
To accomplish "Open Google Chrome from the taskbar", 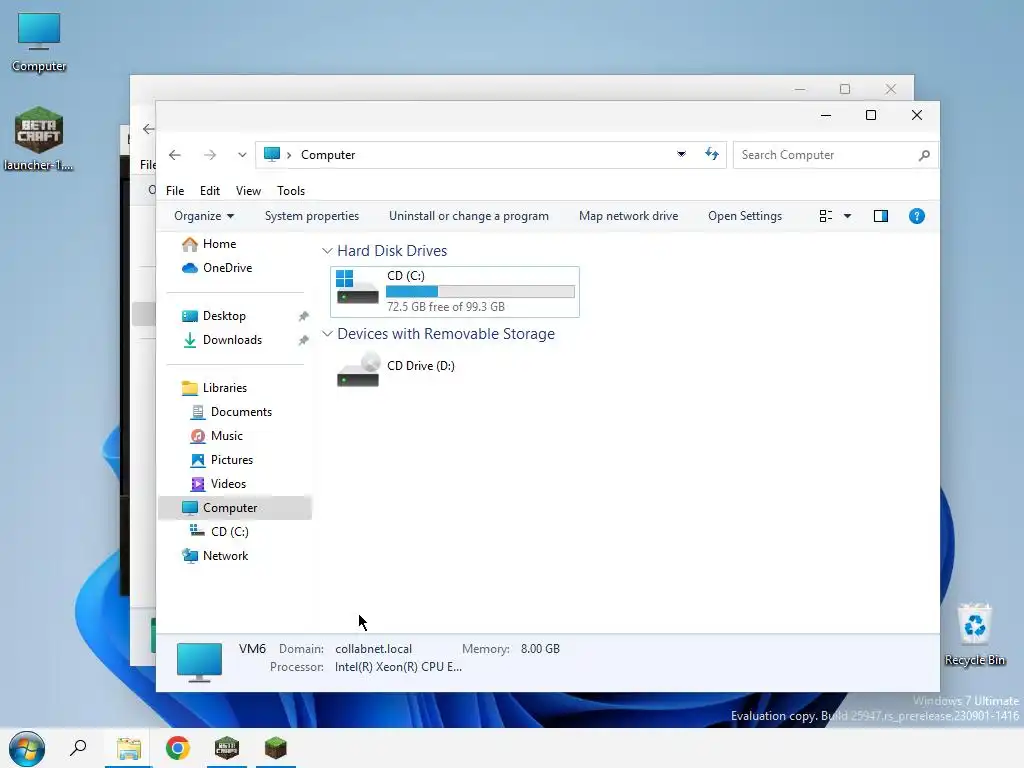I will tap(178, 748).
